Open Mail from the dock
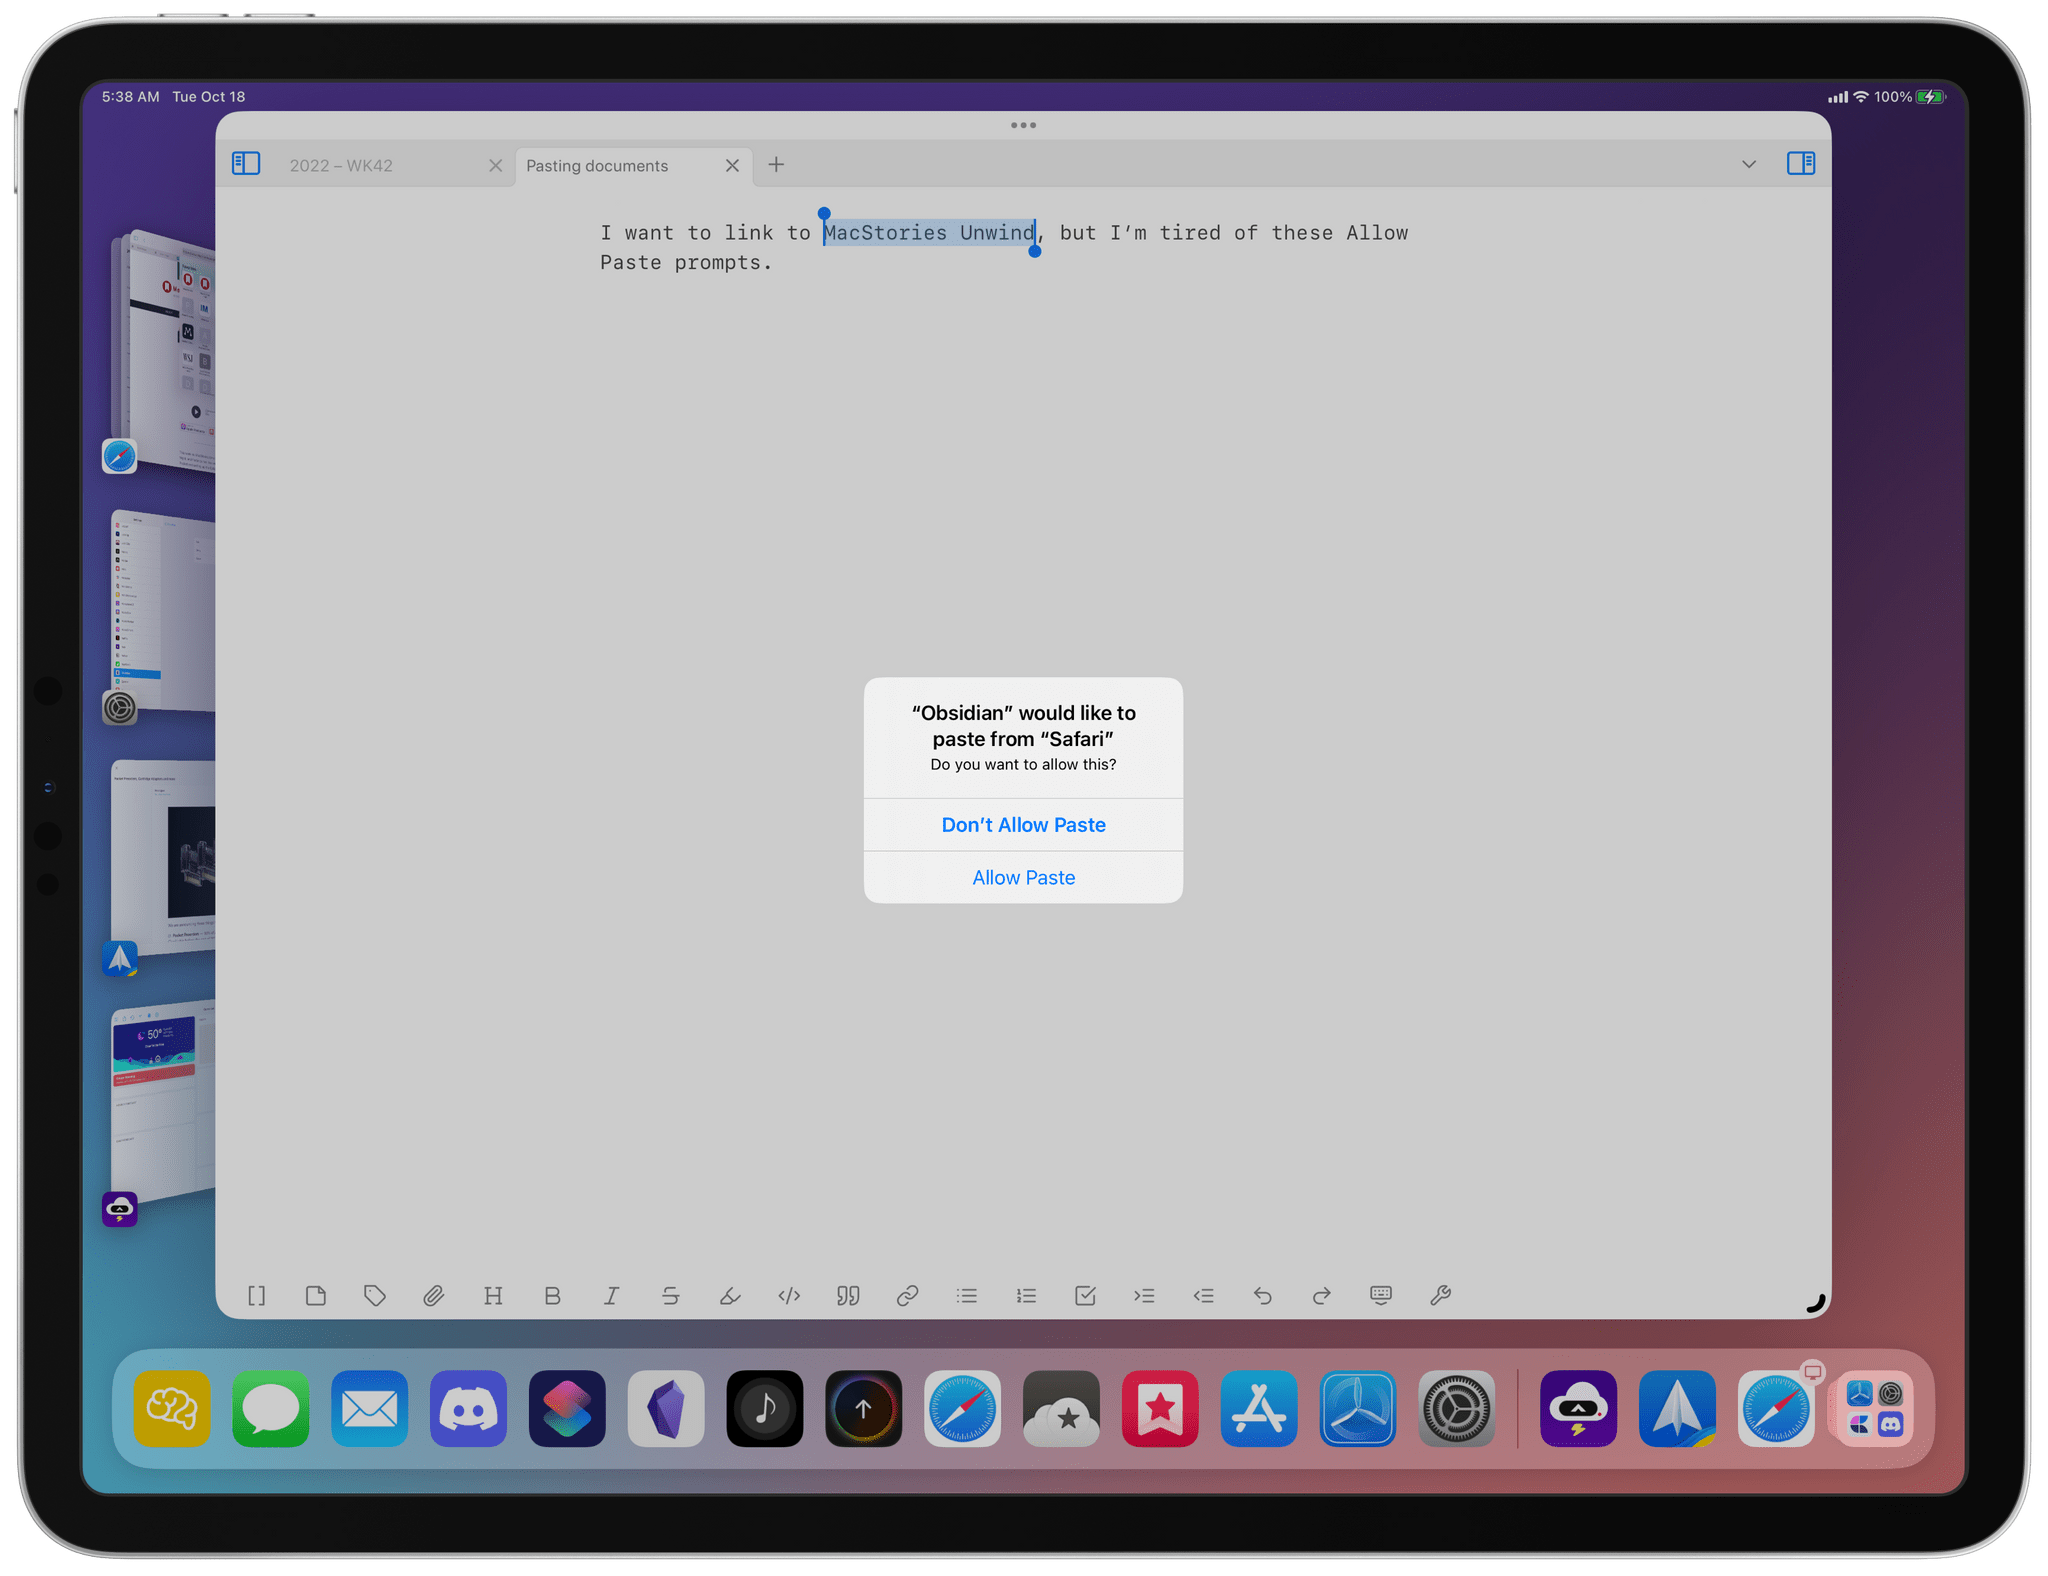This screenshot has height=1576, width=2048. click(369, 1409)
